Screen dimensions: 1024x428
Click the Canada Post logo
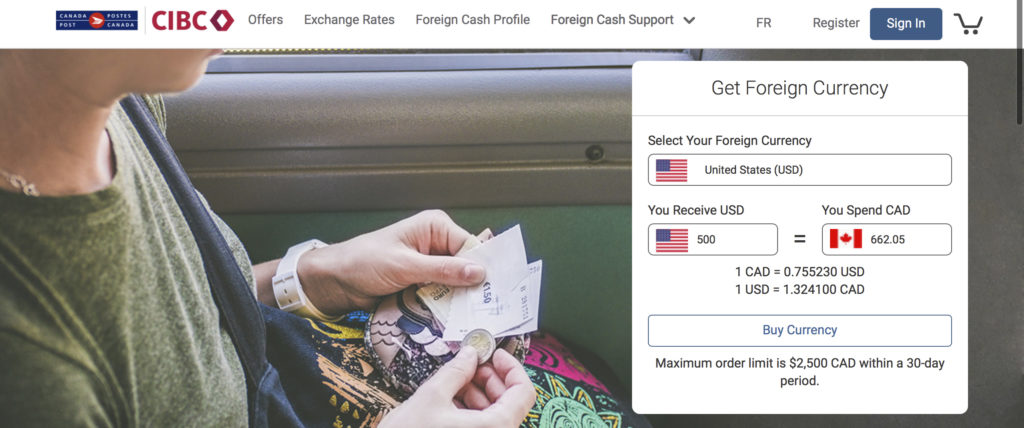pos(97,20)
